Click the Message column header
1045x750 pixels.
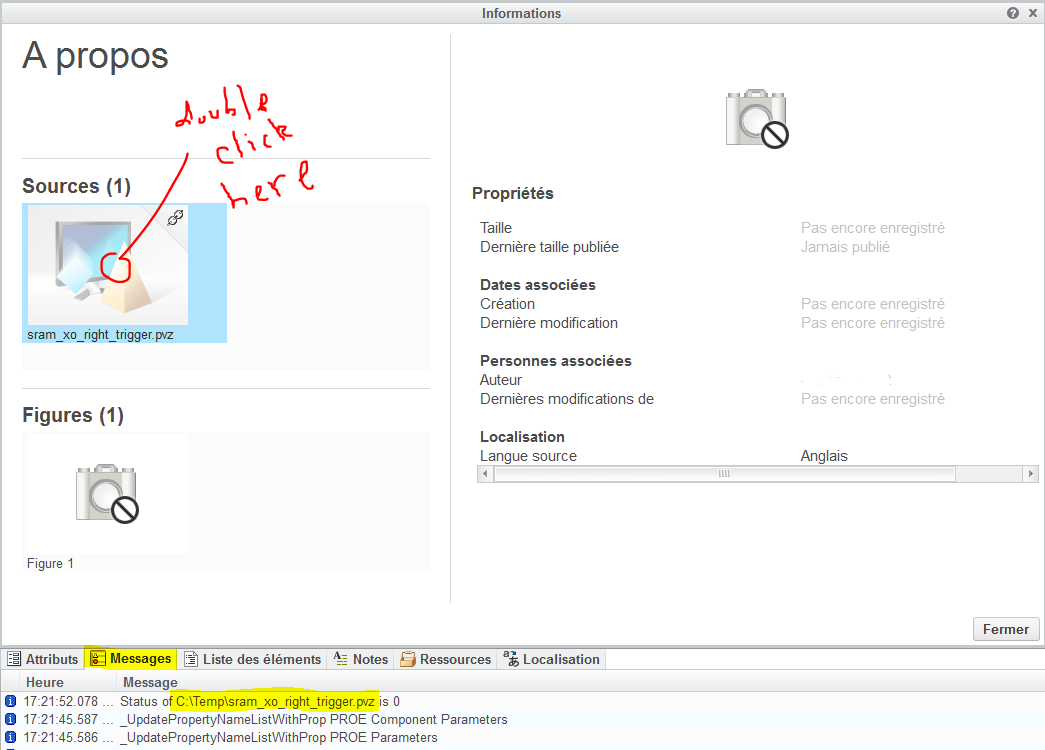tap(151, 682)
